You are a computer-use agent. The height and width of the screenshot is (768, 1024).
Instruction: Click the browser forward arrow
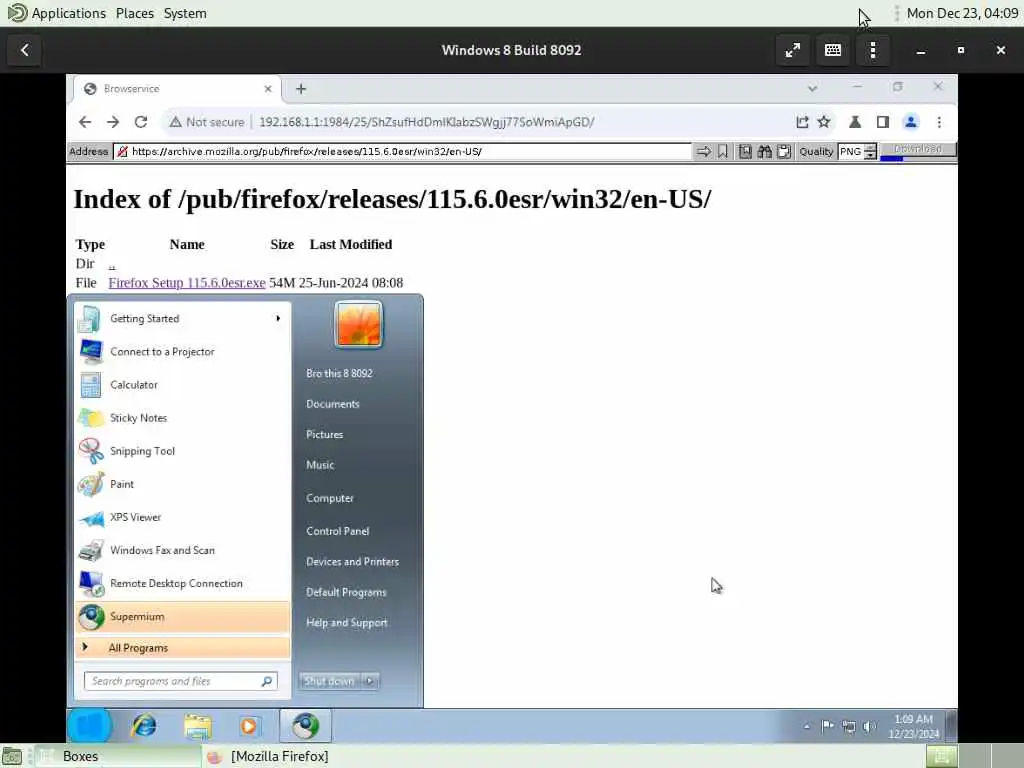tap(113, 122)
